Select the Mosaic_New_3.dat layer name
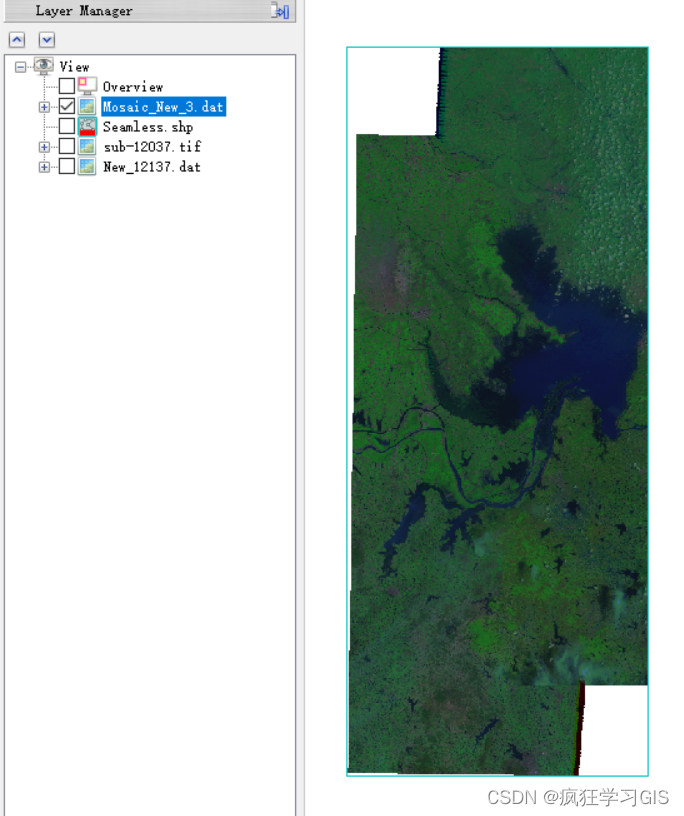 [x=163, y=107]
